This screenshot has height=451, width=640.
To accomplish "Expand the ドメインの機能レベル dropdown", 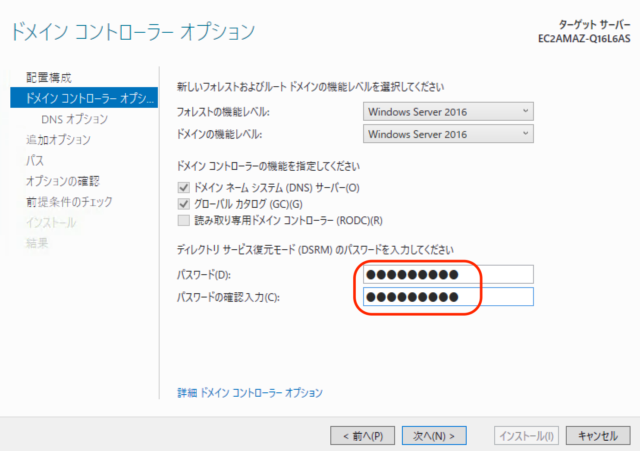I will click(448, 133).
